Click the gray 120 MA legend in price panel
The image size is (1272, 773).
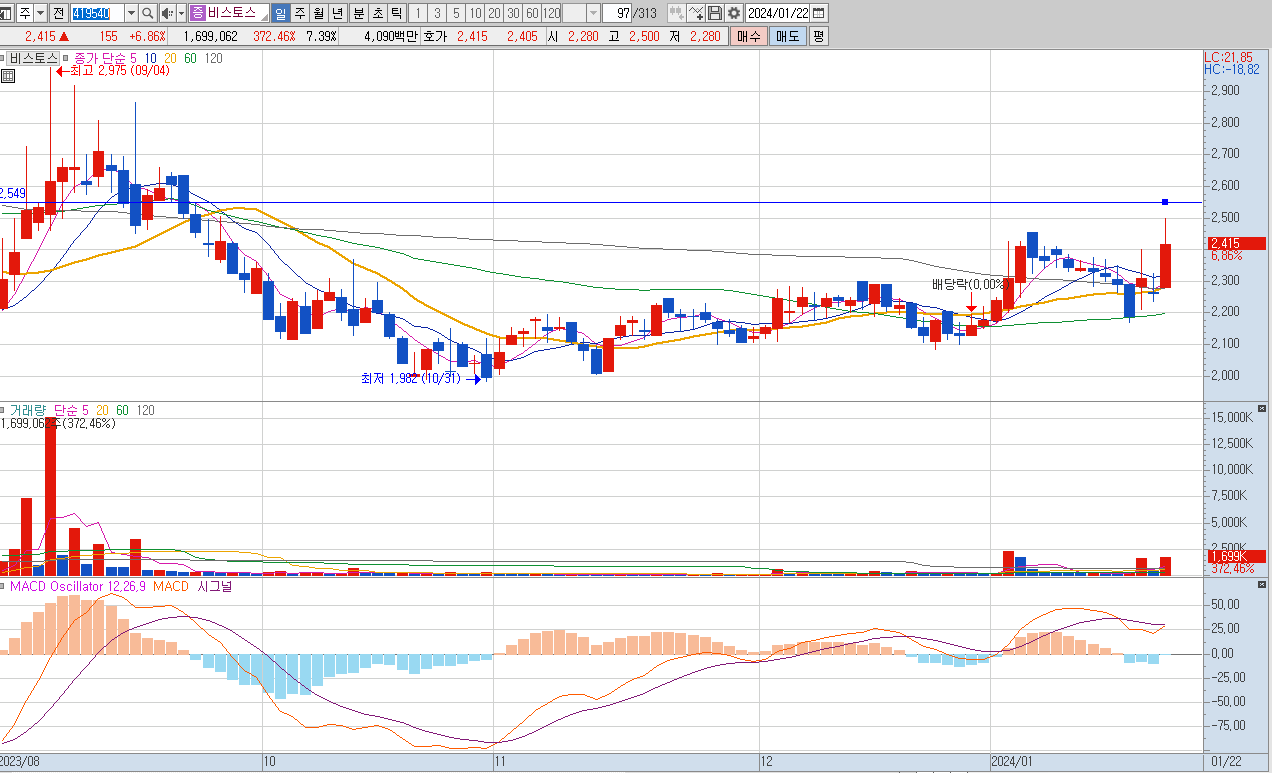213,58
